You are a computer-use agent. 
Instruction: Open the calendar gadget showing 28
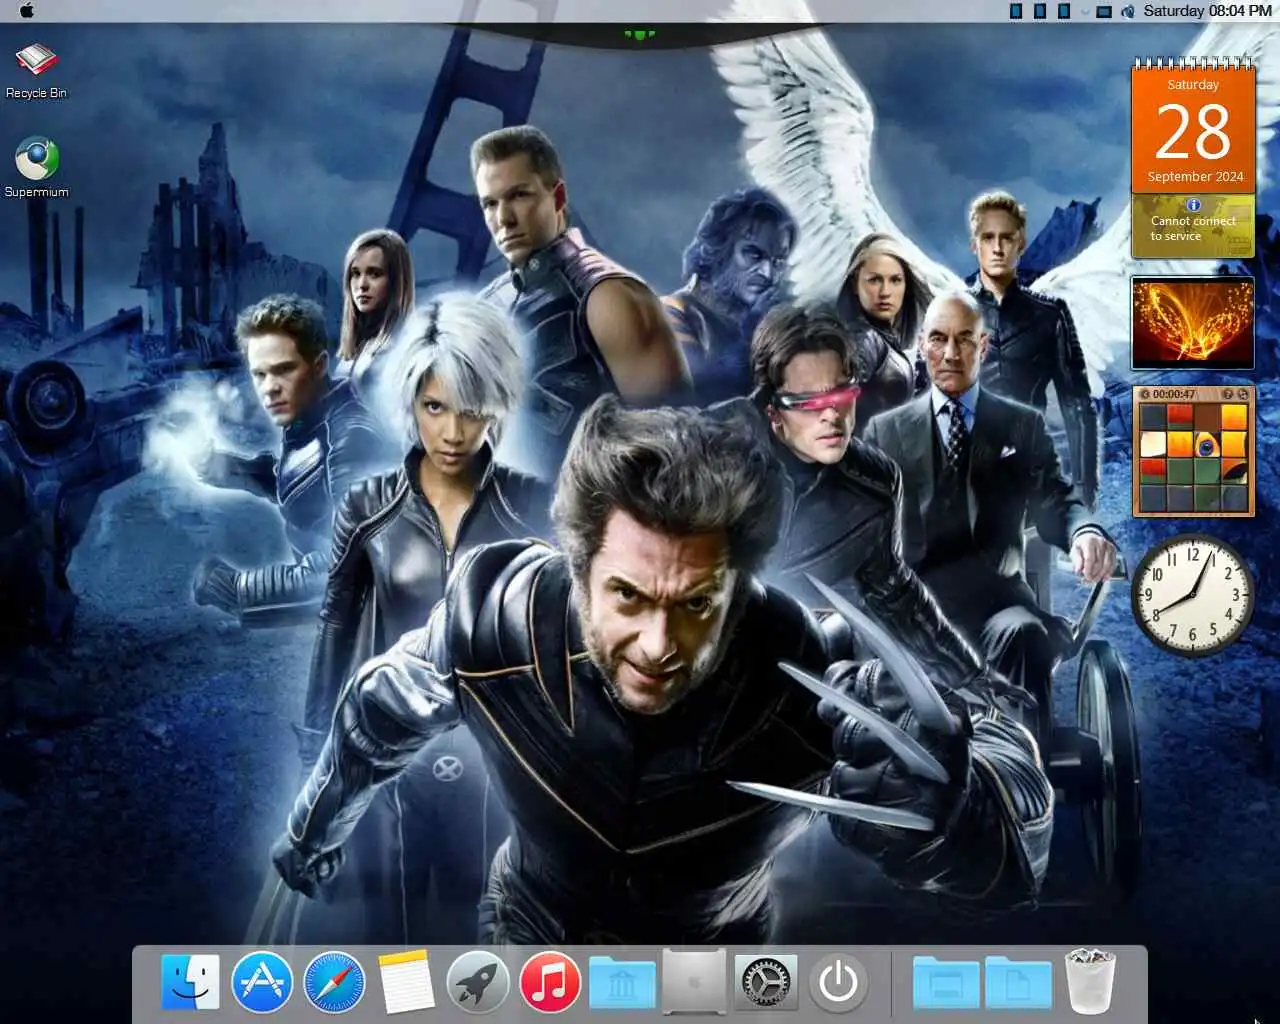(1193, 125)
